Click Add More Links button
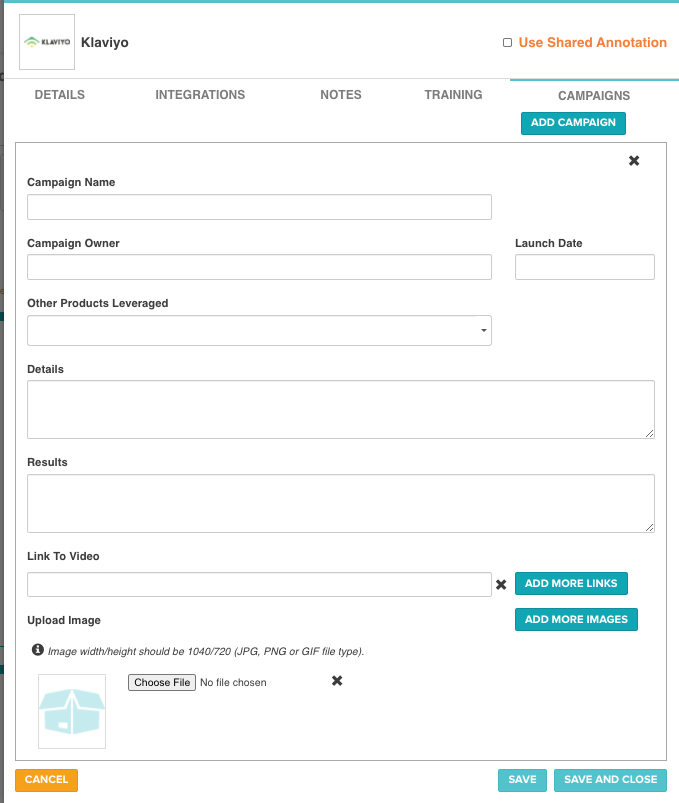679x803 pixels. pos(571,583)
